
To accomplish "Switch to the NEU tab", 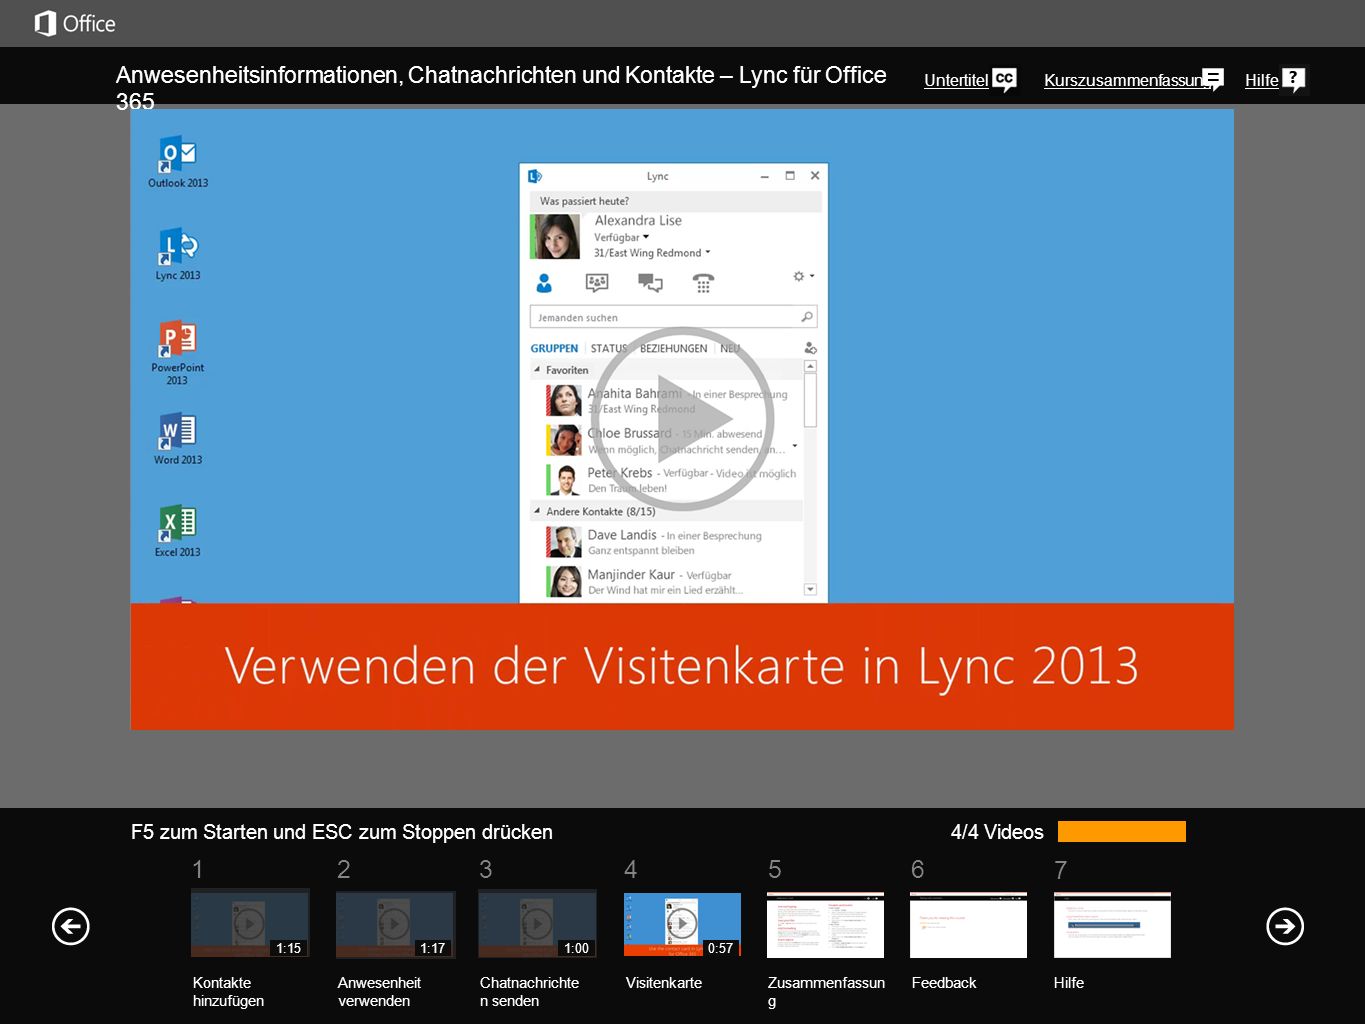I will point(730,348).
